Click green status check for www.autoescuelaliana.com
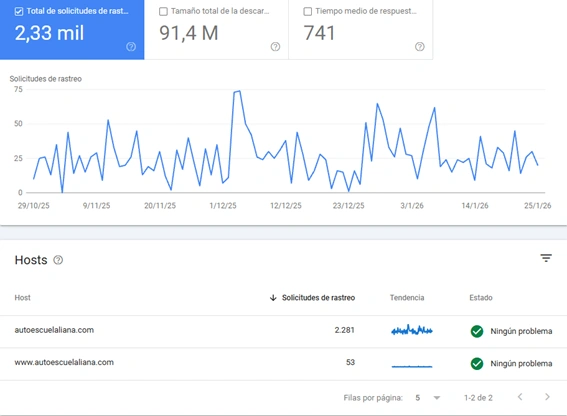 pos(477,364)
